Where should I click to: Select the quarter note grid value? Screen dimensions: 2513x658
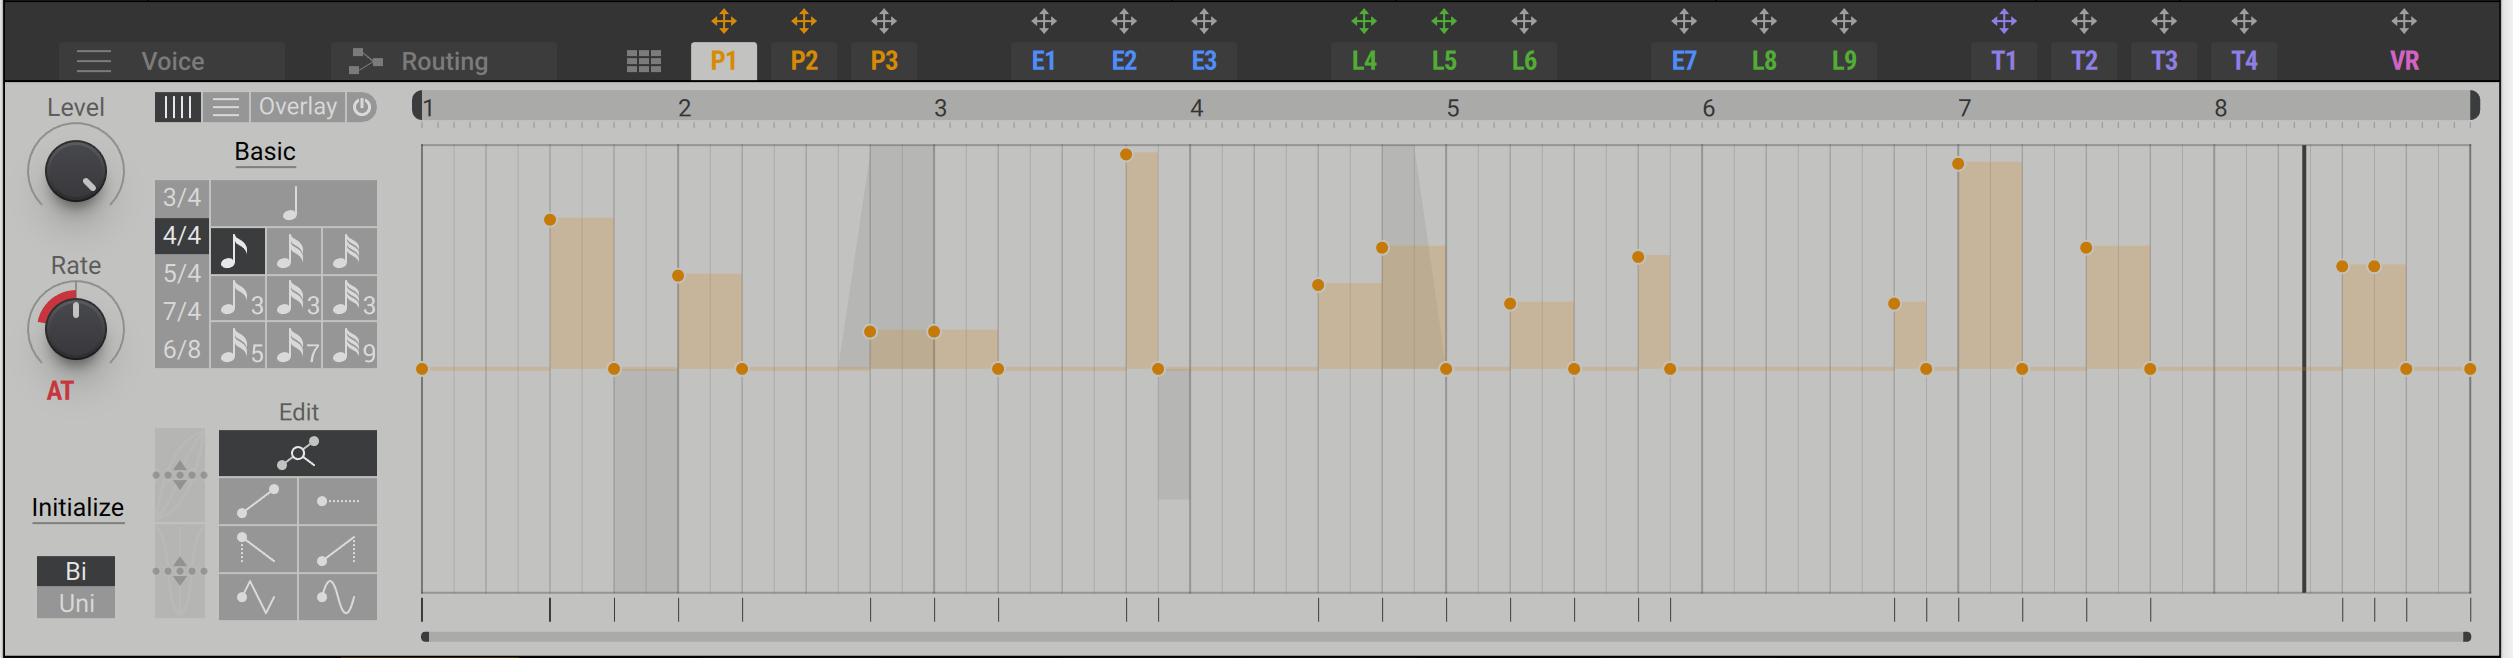coord(293,203)
